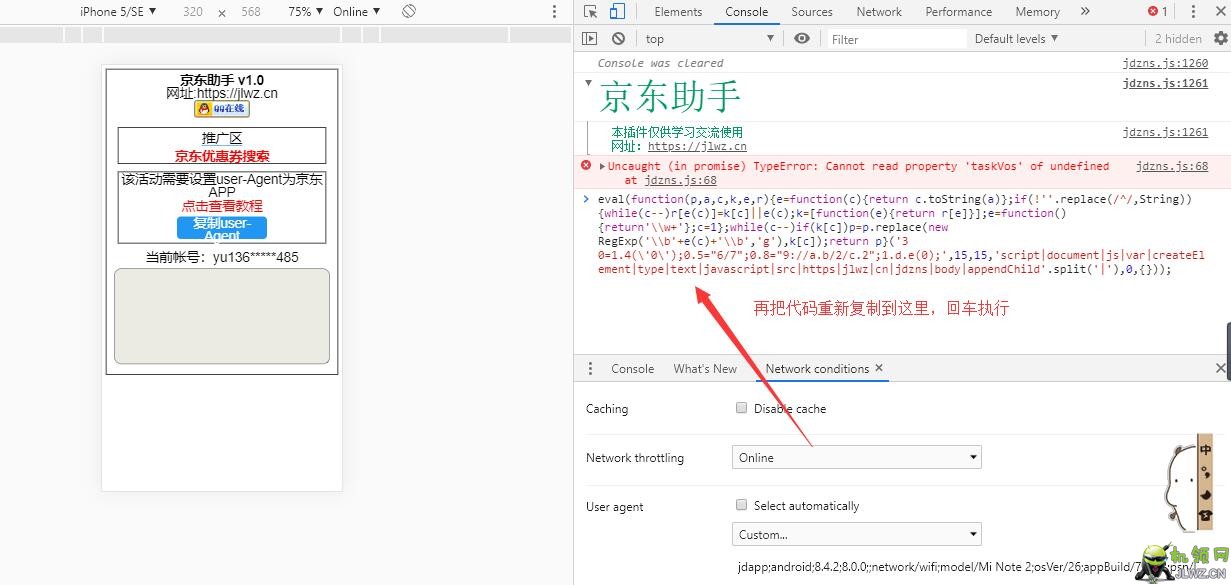Open the device toolbar Online throttling dropdown
Screen dimensions: 1231x585
pyautogui.click(x=357, y=12)
